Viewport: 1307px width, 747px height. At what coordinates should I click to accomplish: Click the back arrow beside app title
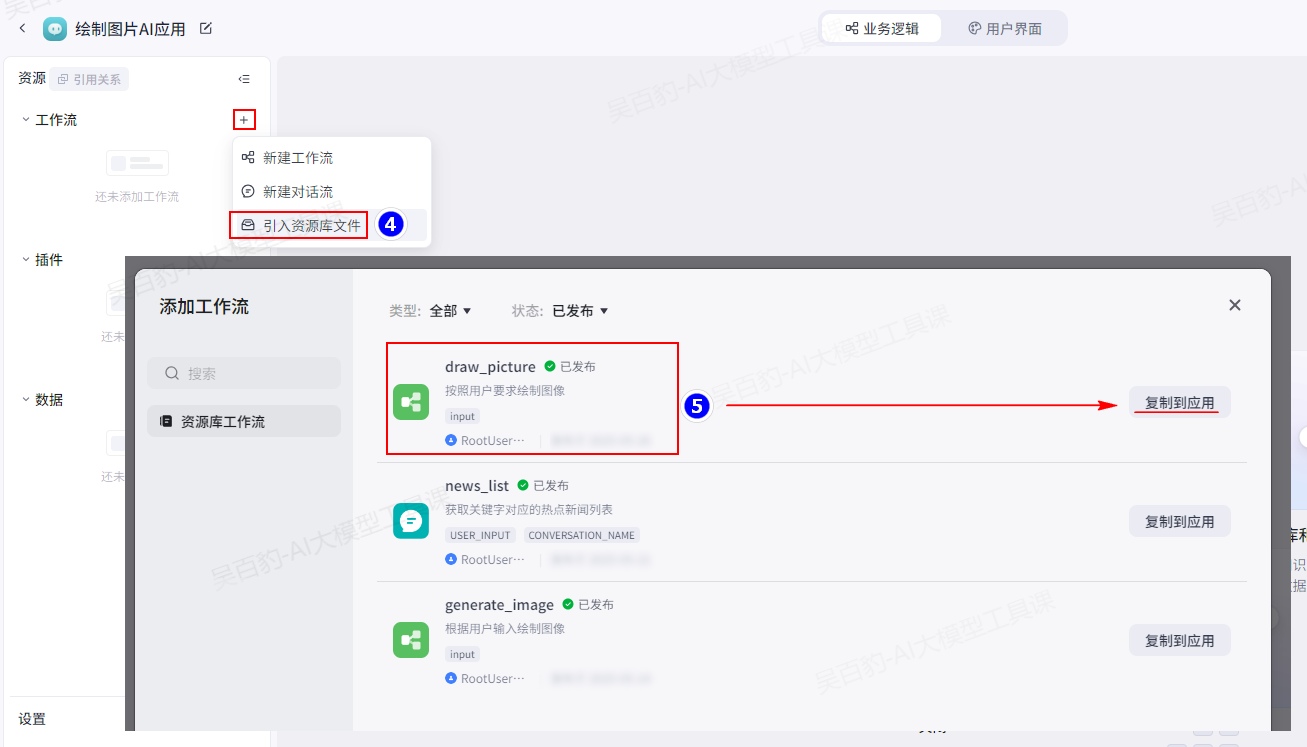(22, 29)
